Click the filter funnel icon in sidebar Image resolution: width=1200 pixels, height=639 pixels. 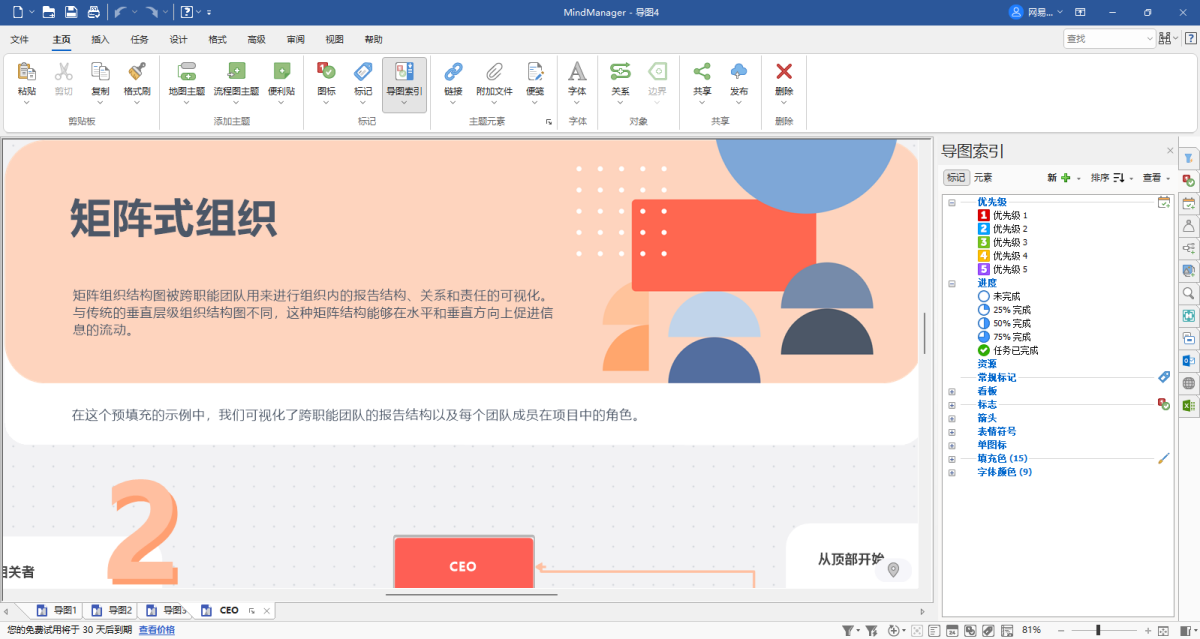(x=1188, y=158)
